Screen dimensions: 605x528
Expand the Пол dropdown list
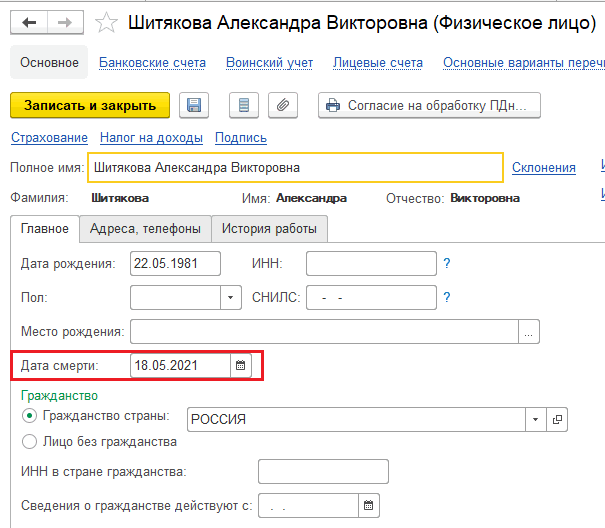click(x=231, y=298)
